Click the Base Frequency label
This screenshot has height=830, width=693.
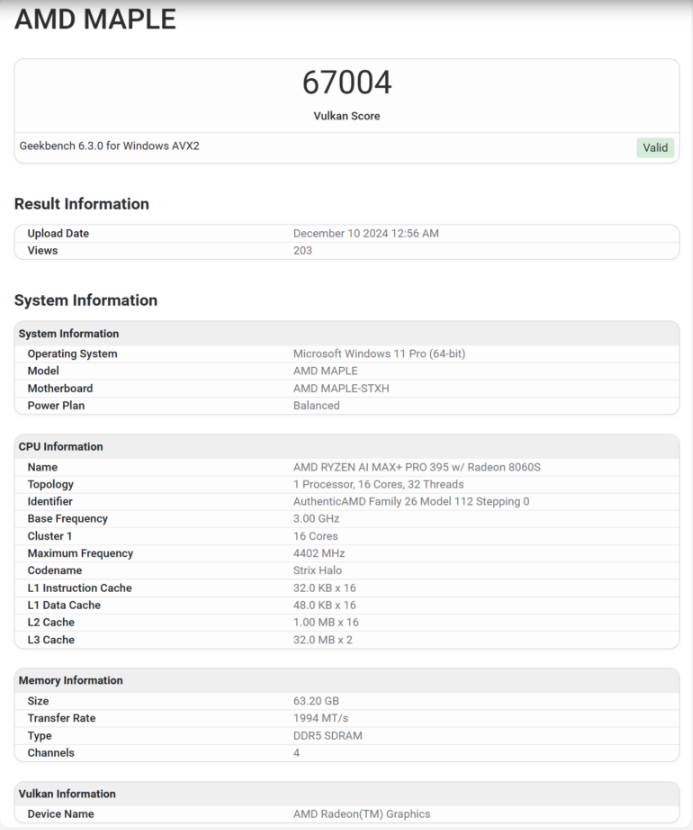click(68, 519)
